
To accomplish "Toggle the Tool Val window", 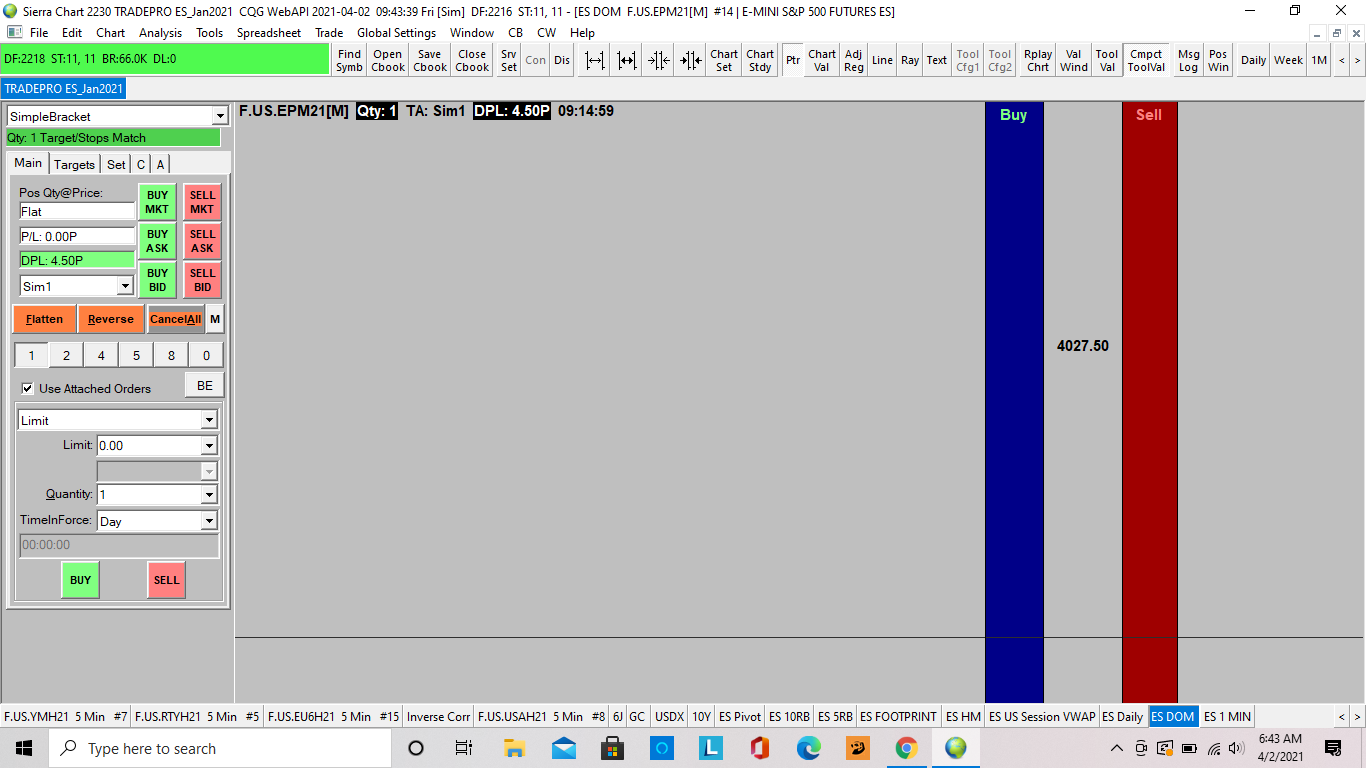I will tap(1107, 60).
